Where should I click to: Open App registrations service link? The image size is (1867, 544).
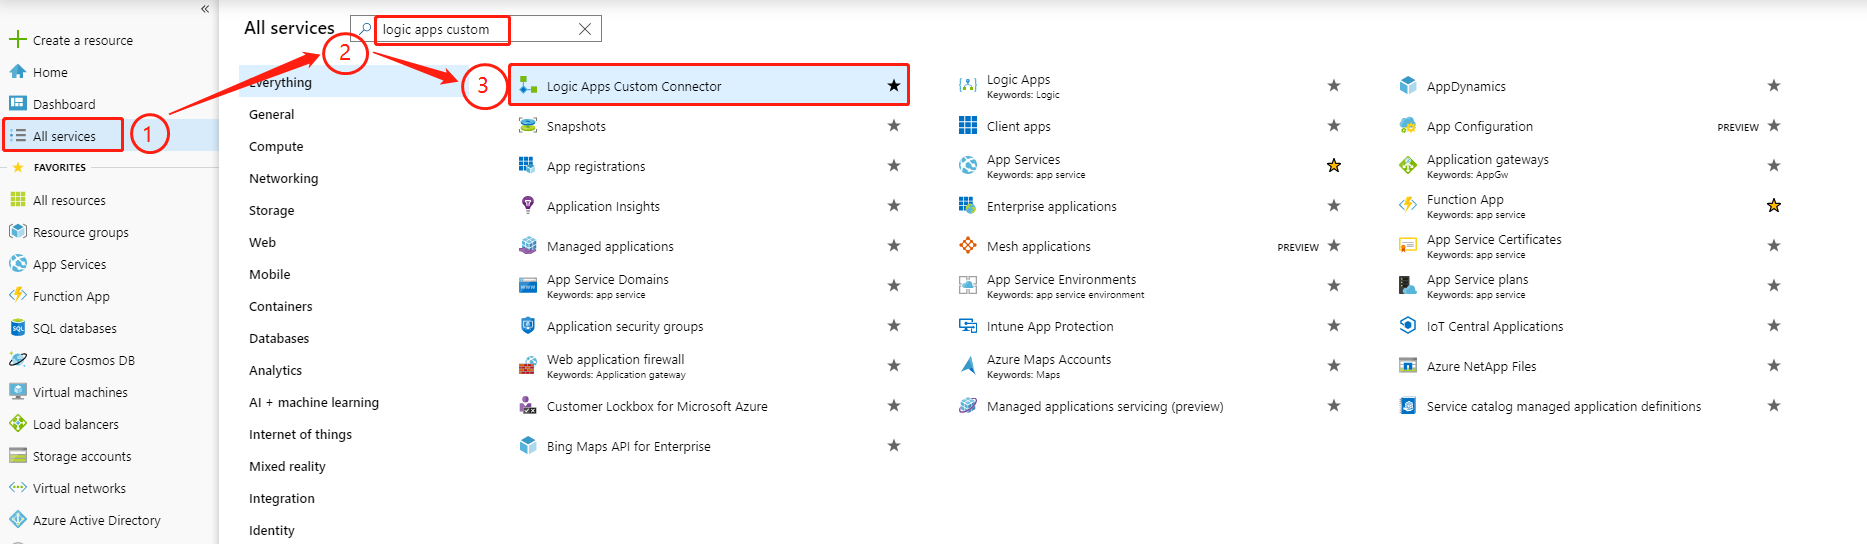tap(596, 166)
